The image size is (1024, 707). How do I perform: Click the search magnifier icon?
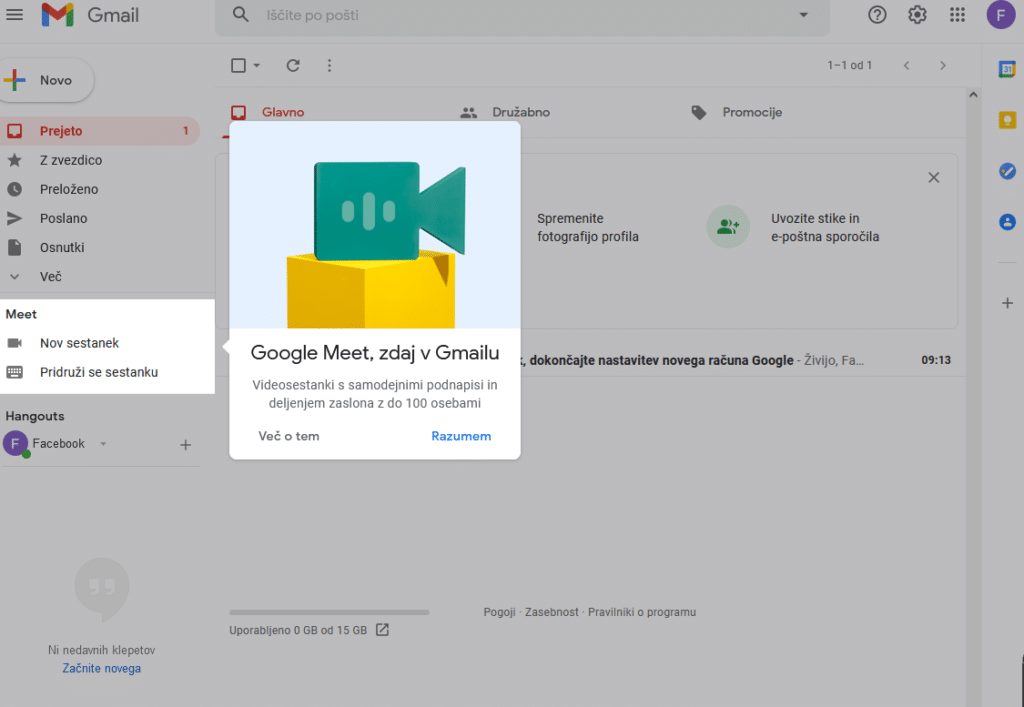tap(240, 14)
